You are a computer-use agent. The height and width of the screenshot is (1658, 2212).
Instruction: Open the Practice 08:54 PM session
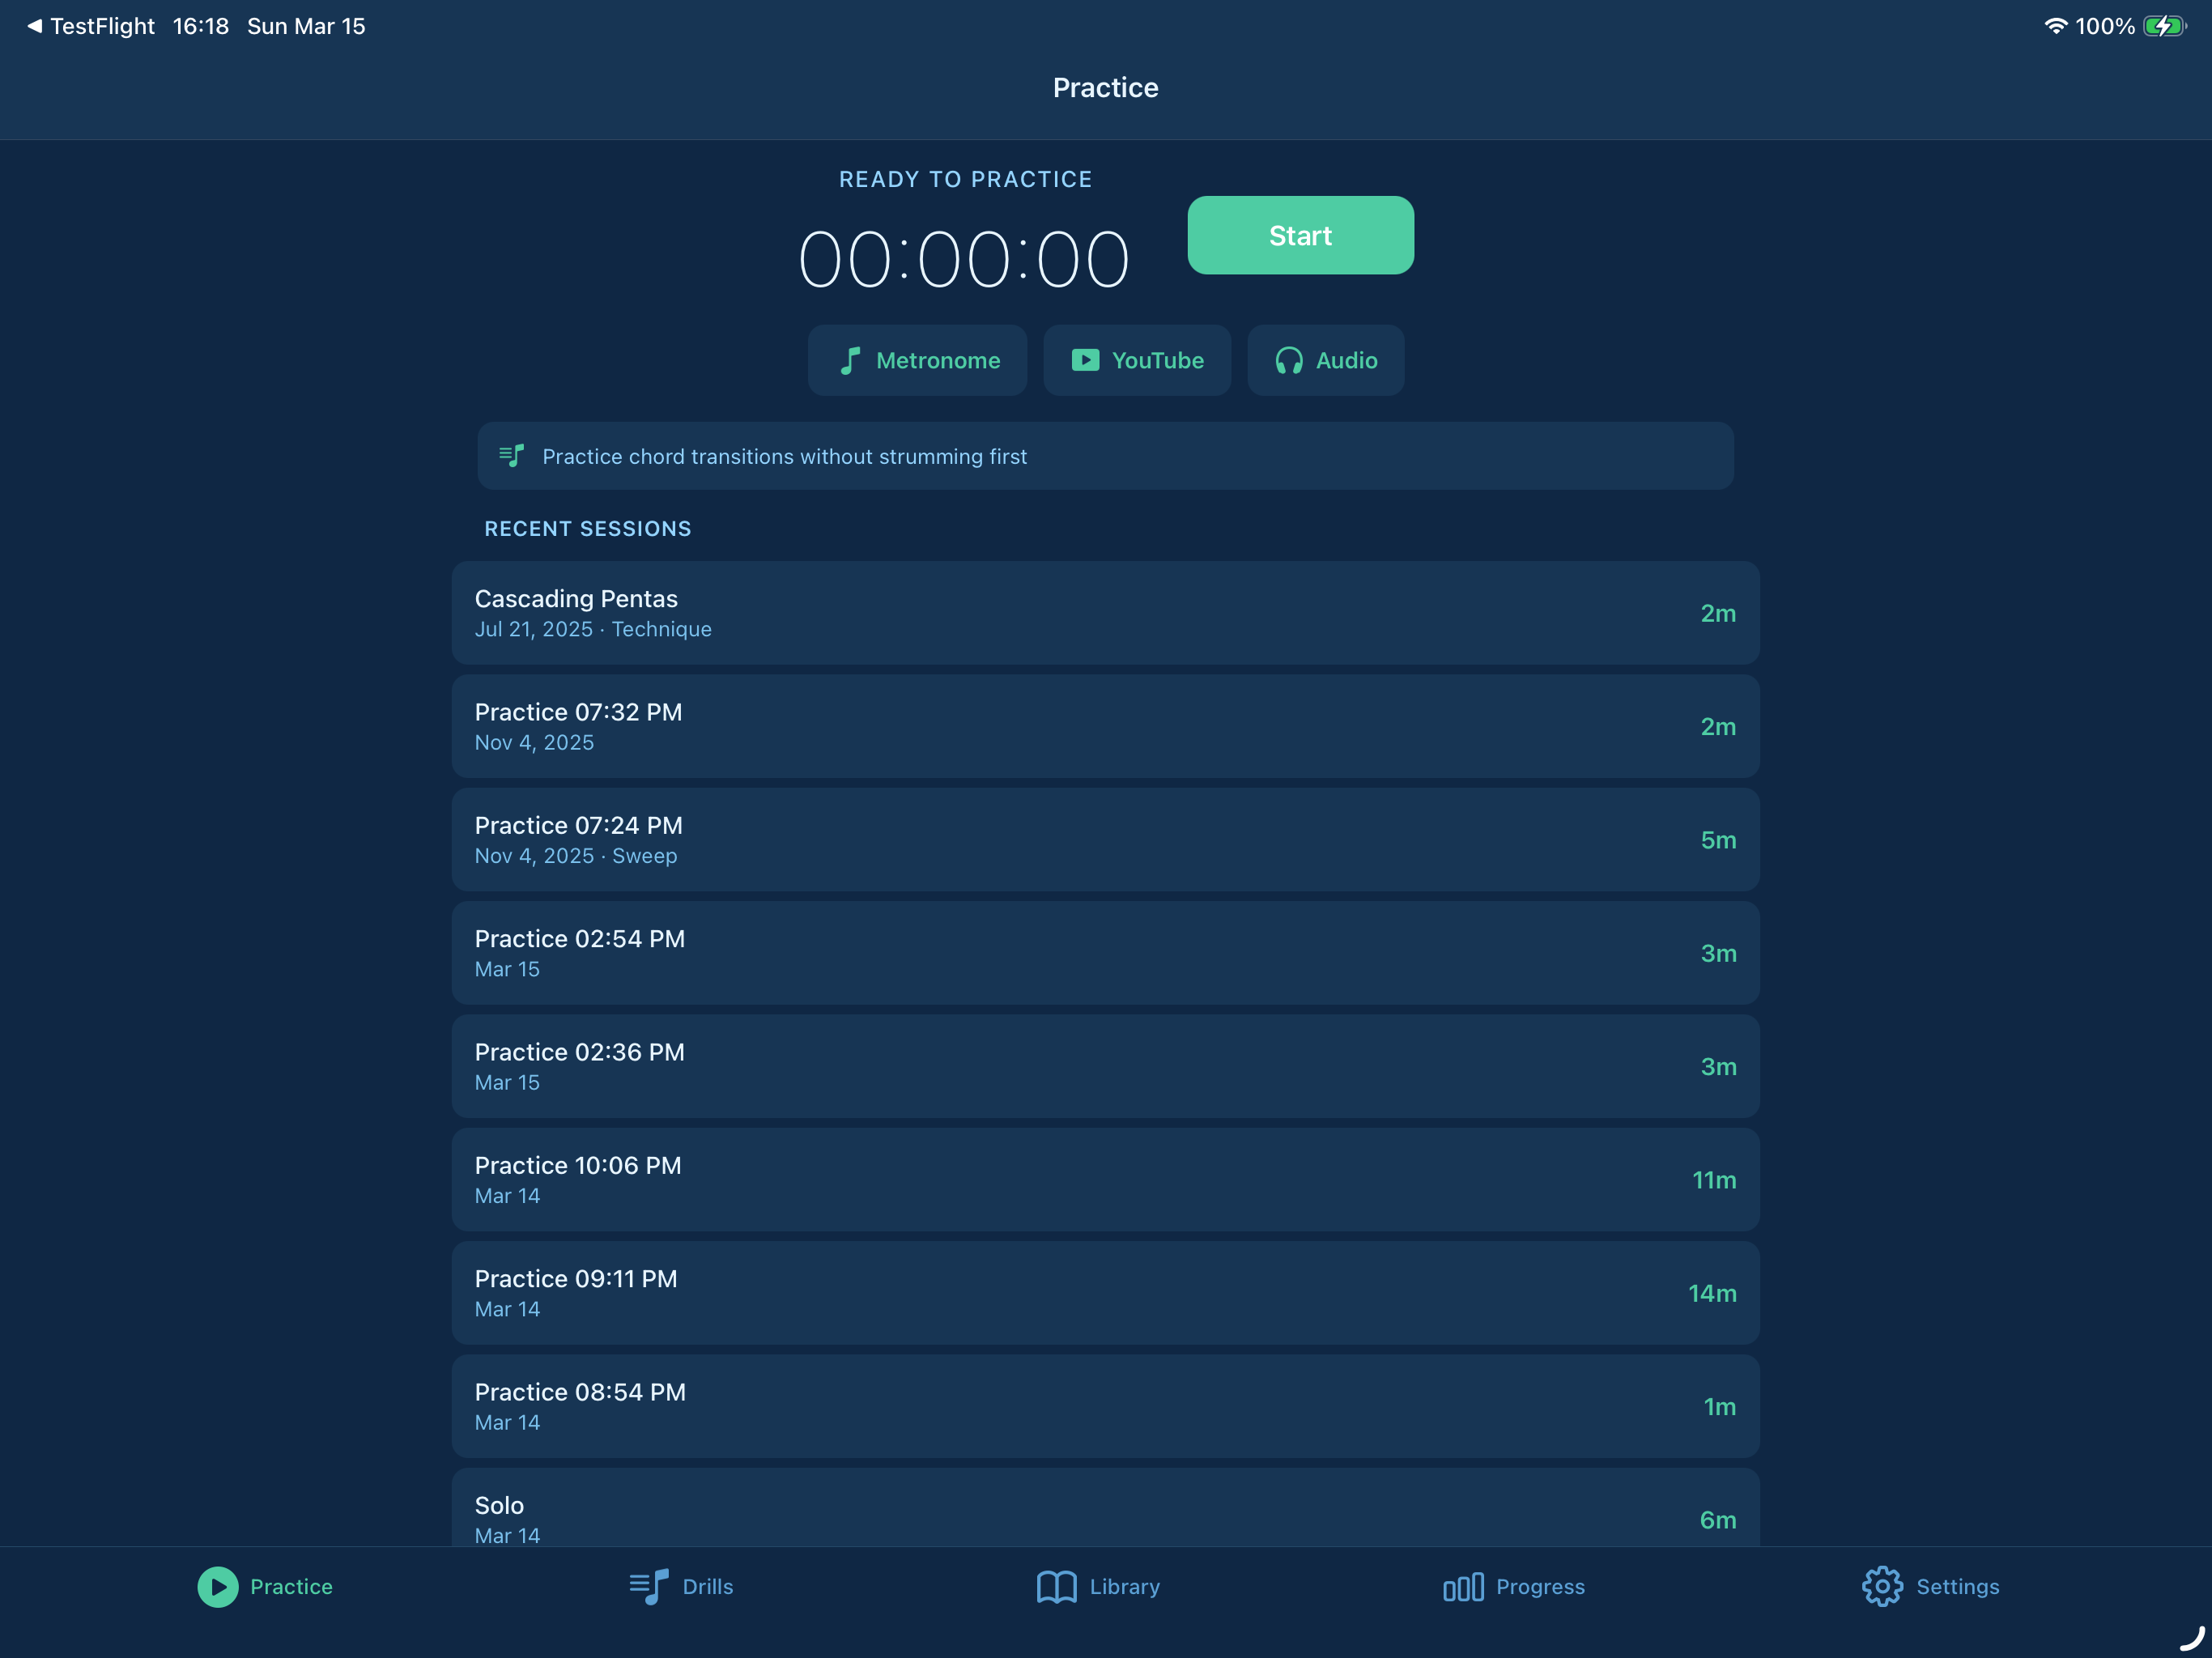(1105, 1406)
